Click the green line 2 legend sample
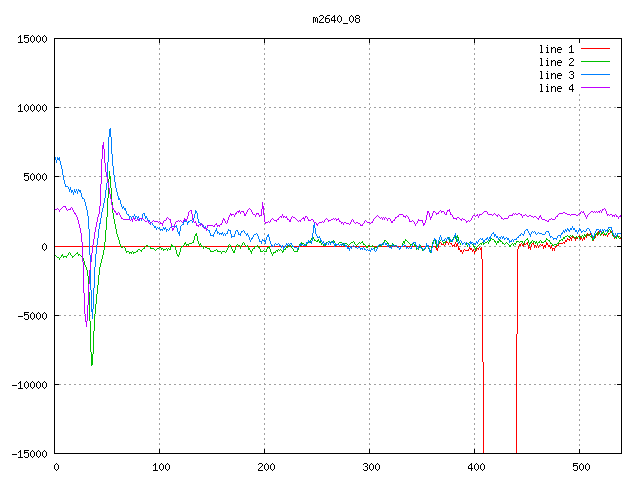 595,62
